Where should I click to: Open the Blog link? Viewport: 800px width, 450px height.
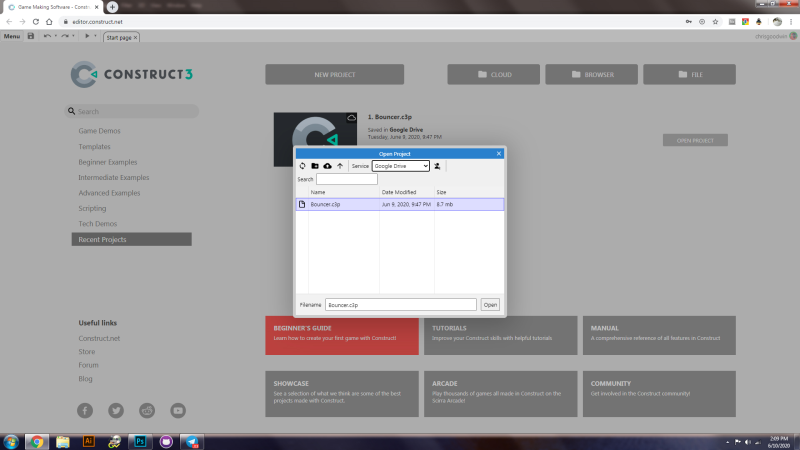coord(85,379)
